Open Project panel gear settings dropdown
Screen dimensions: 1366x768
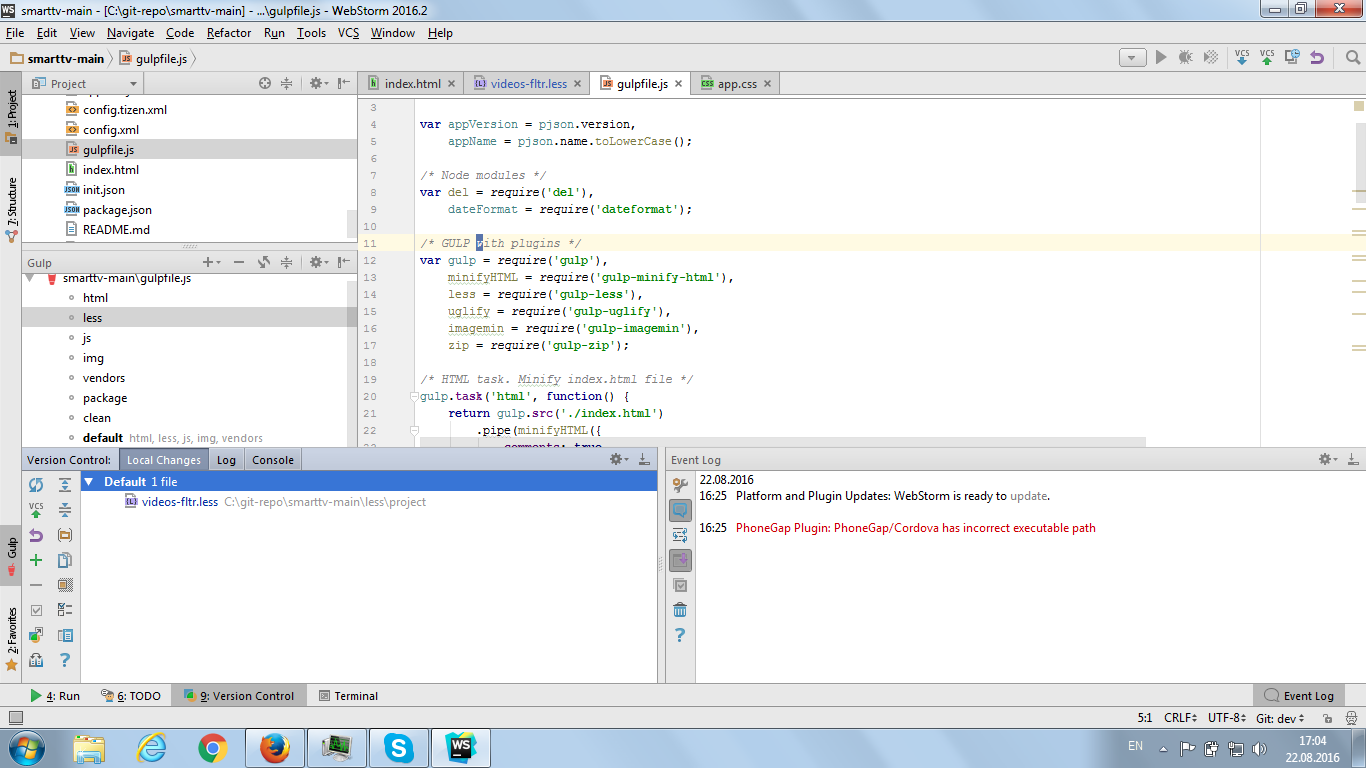tap(318, 84)
